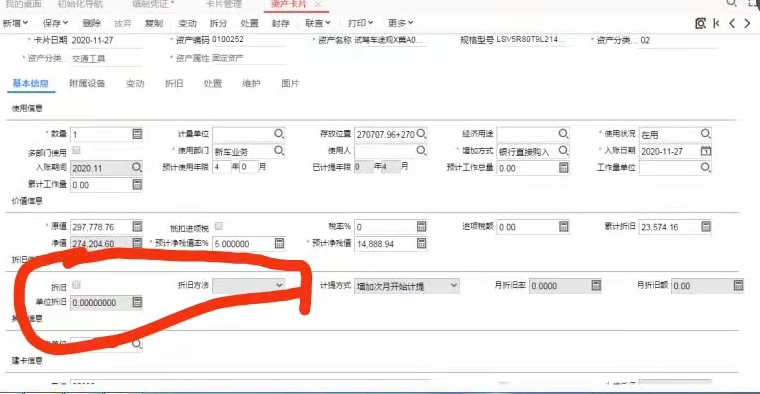Click search icon in 经济用途 field
The height and width of the screenshot is (394, 760).
pos(563,133)
